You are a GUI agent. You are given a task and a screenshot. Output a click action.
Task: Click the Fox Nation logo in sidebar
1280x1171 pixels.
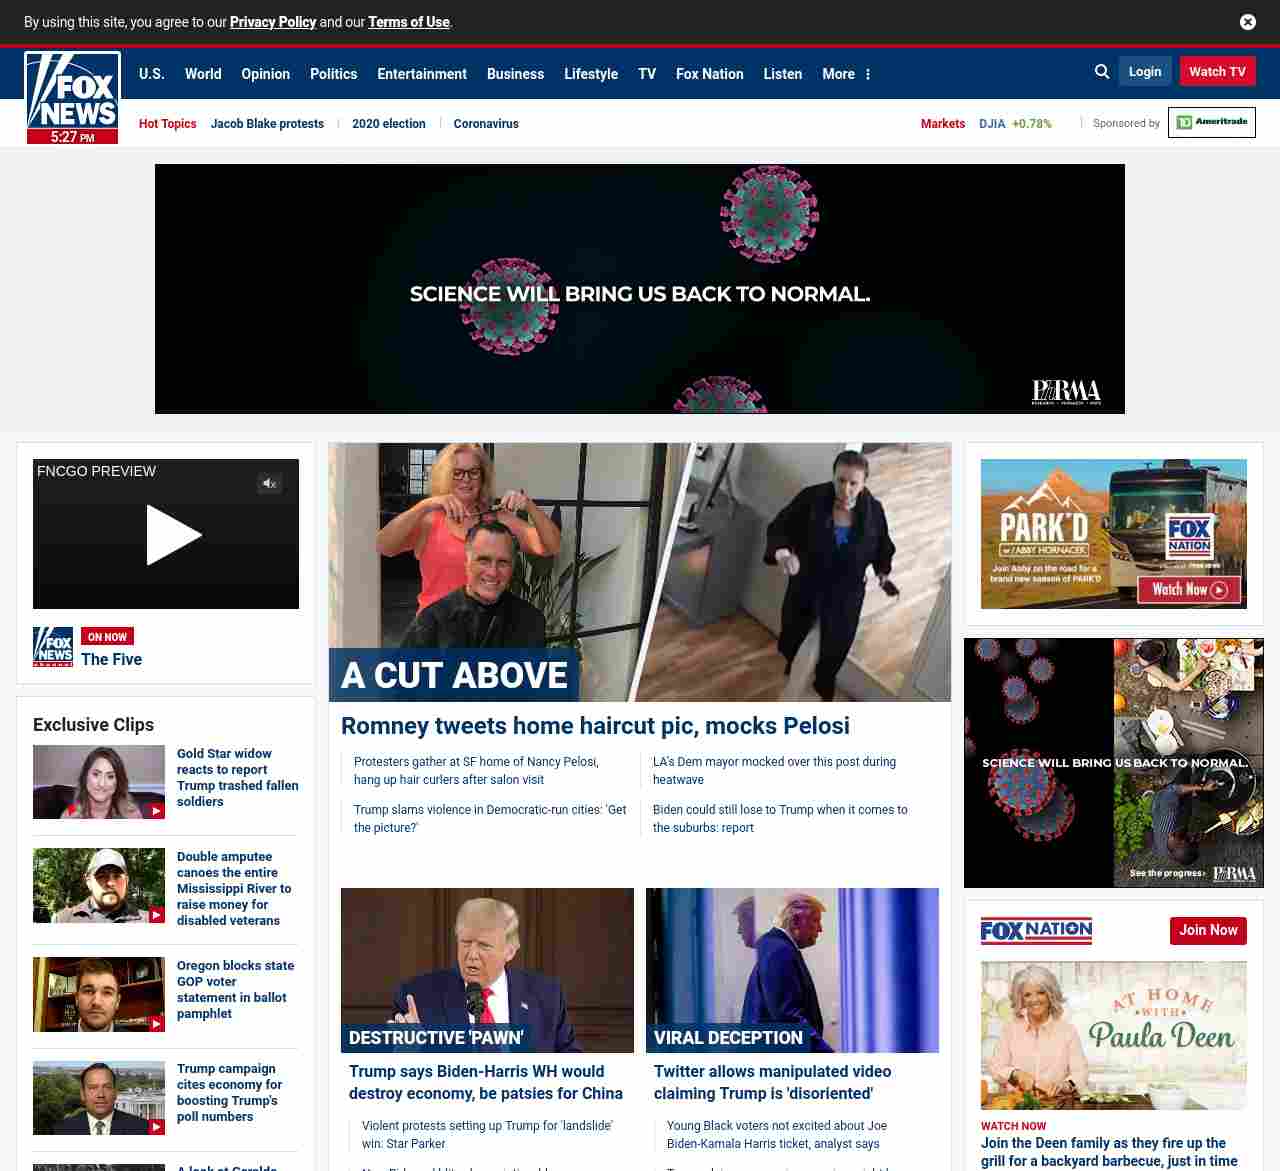tap(1036, 931)
